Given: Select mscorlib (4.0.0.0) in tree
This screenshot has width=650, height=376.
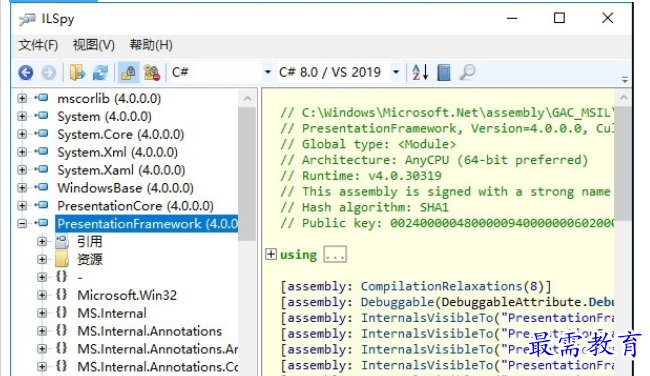Looking at the screenshot, I should [x=109, y=99].
